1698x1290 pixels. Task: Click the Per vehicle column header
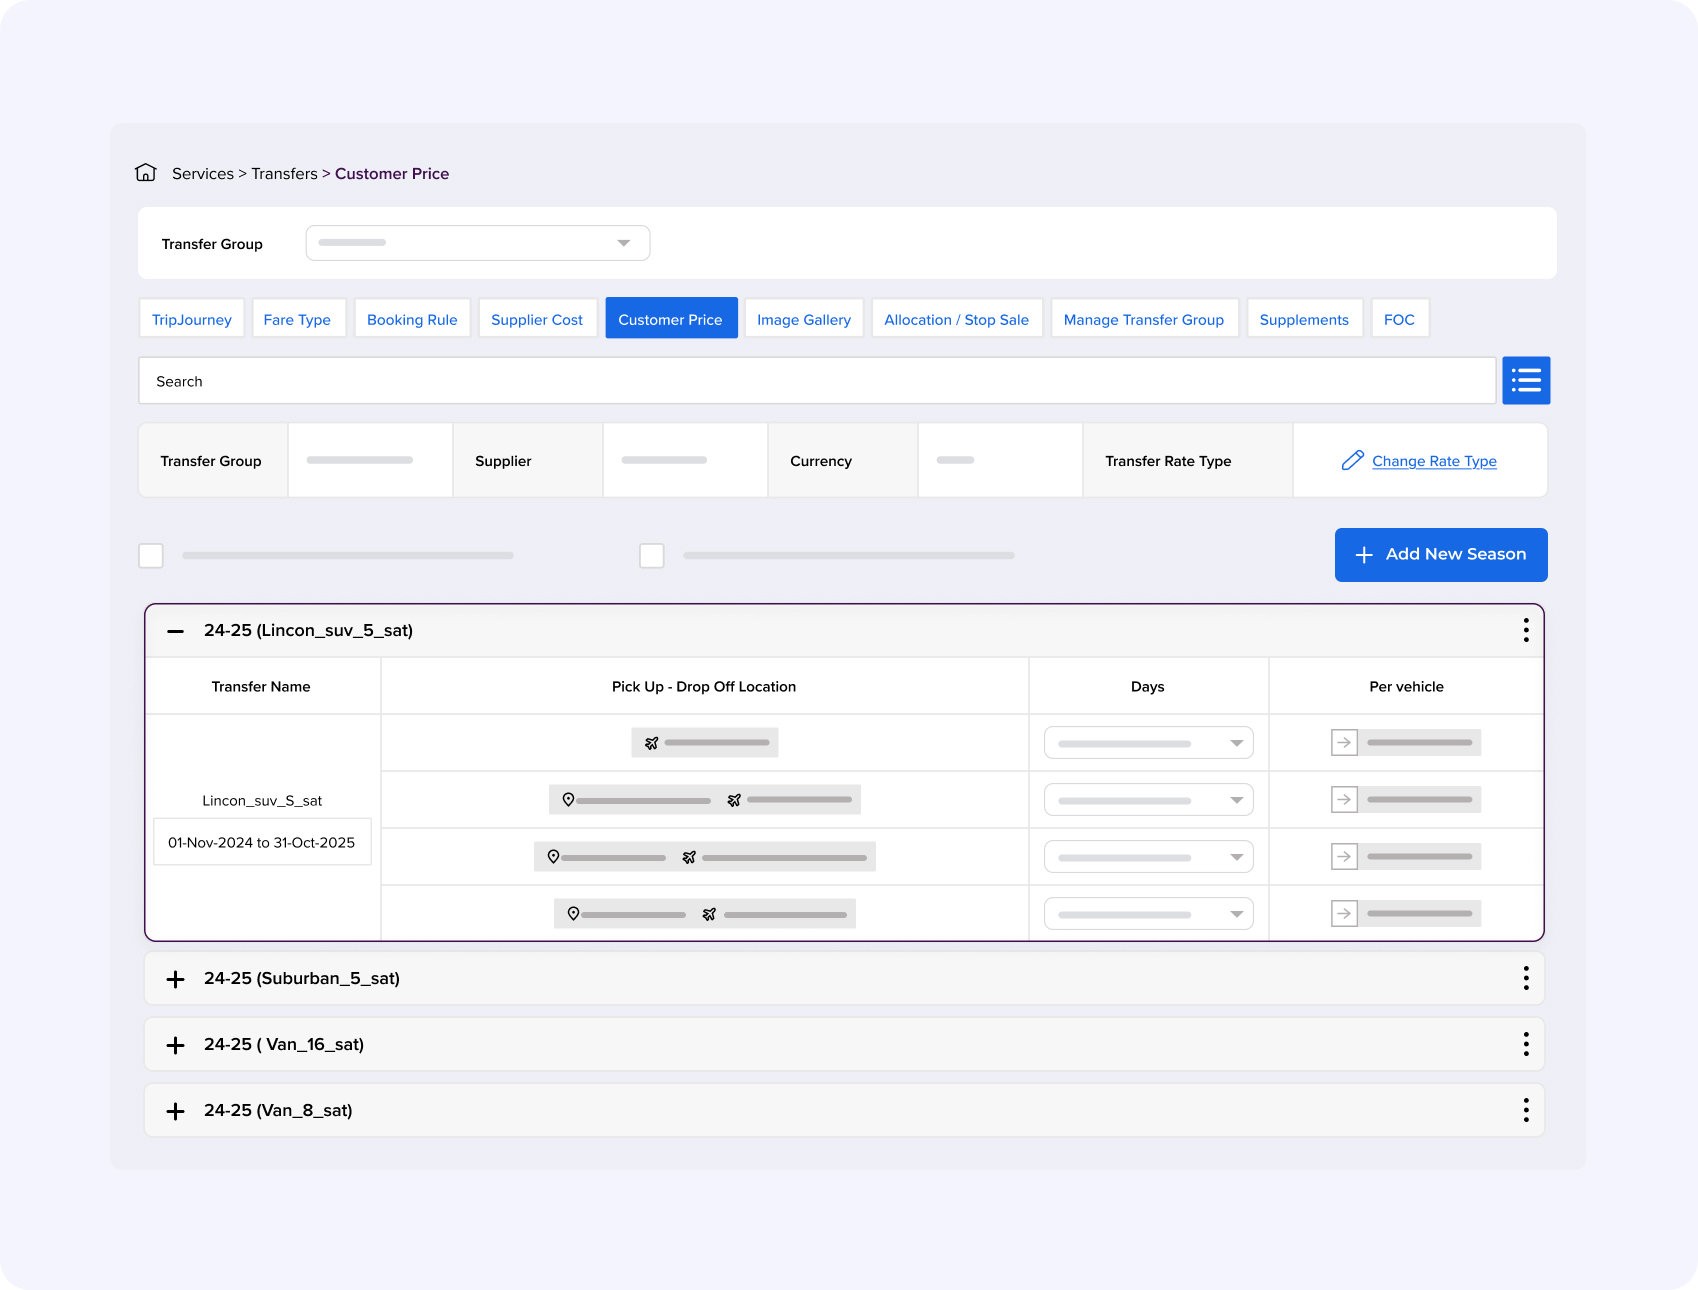coord(1406,686)
